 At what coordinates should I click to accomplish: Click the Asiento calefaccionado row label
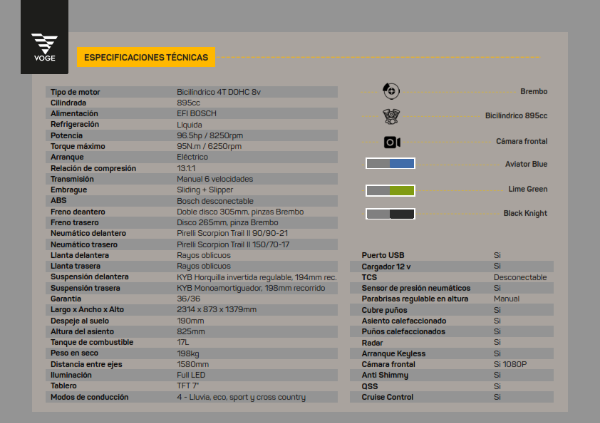(404, 321)
